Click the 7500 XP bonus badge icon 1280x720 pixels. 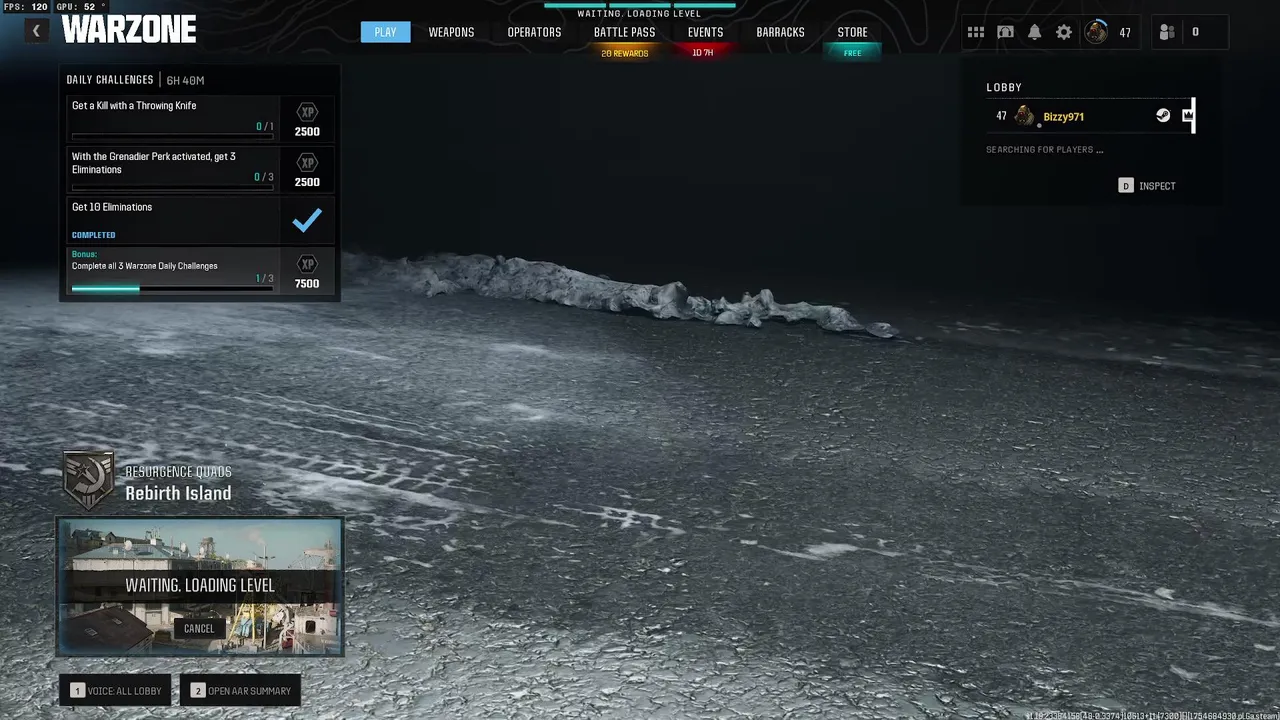[307, 264]
